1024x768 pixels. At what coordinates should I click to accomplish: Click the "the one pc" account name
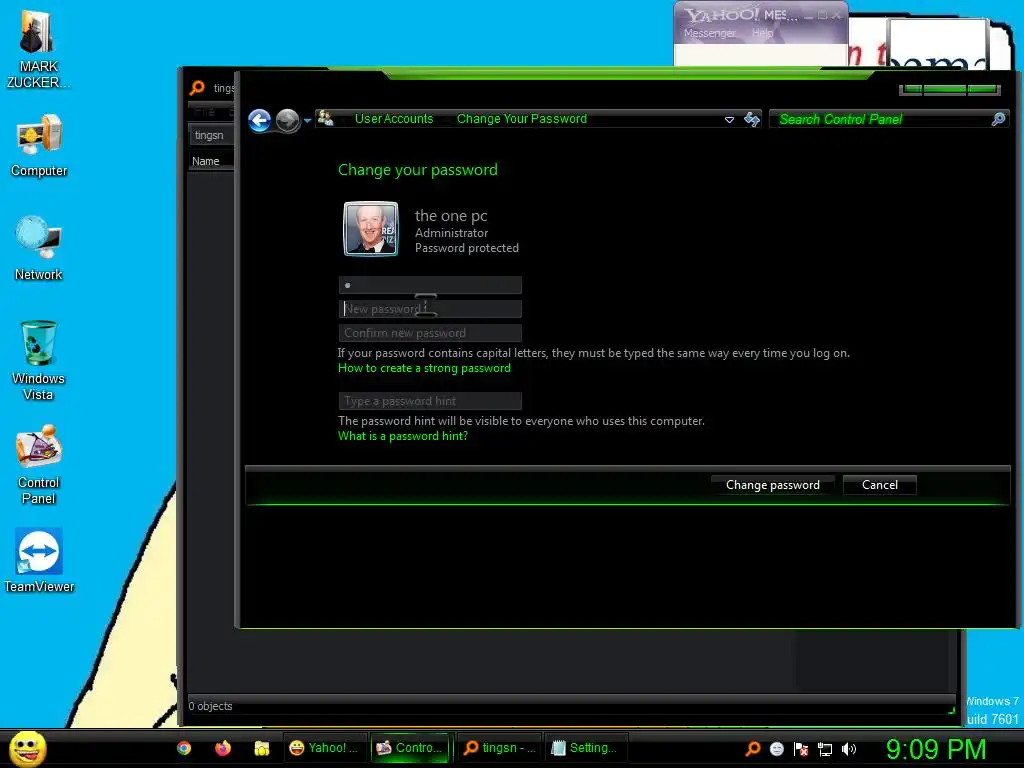point(451,216)
